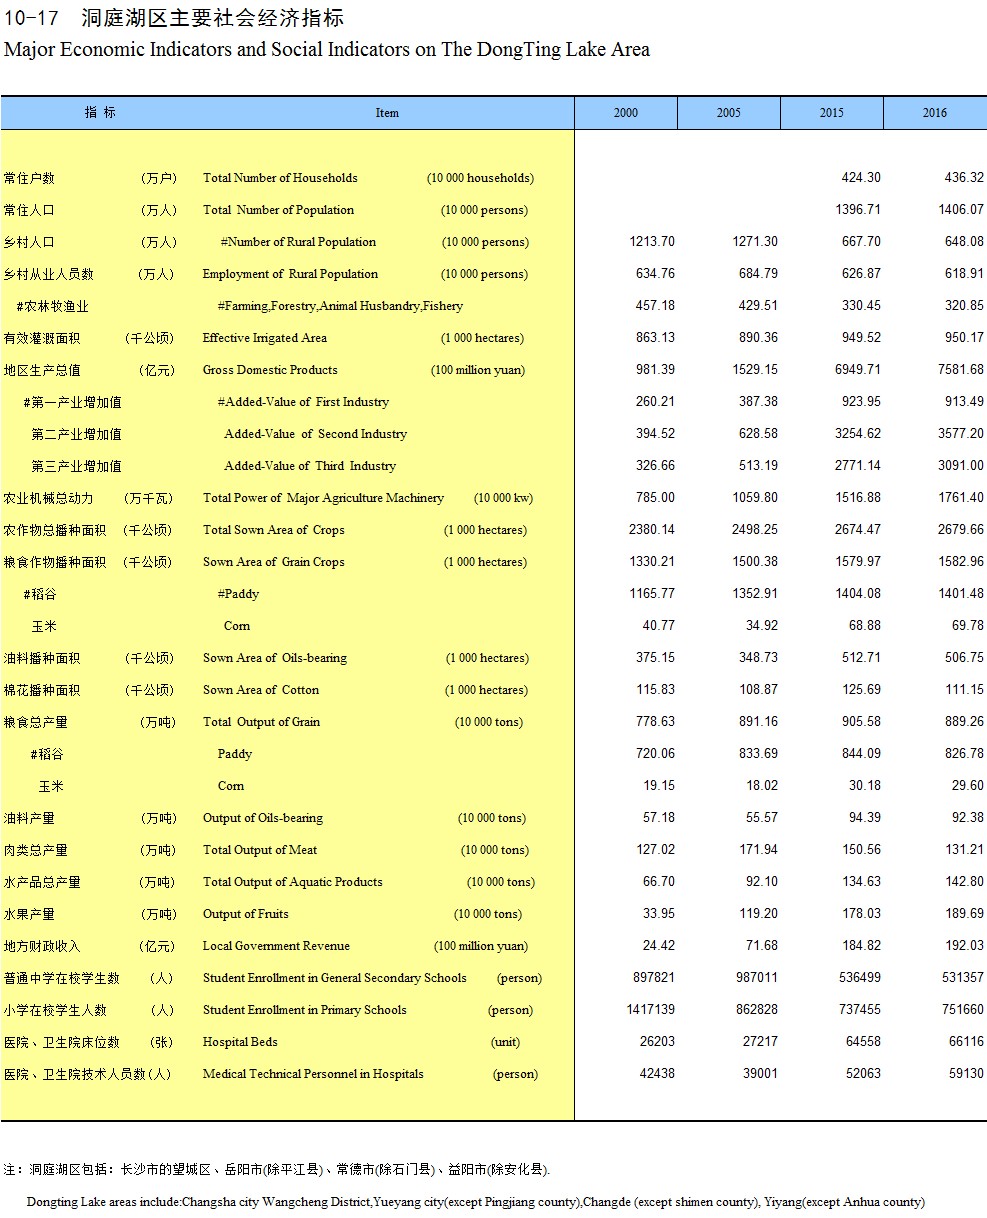Click the 2005 column header
This screenshot has height=1218, width=987.
coord(729,113)
